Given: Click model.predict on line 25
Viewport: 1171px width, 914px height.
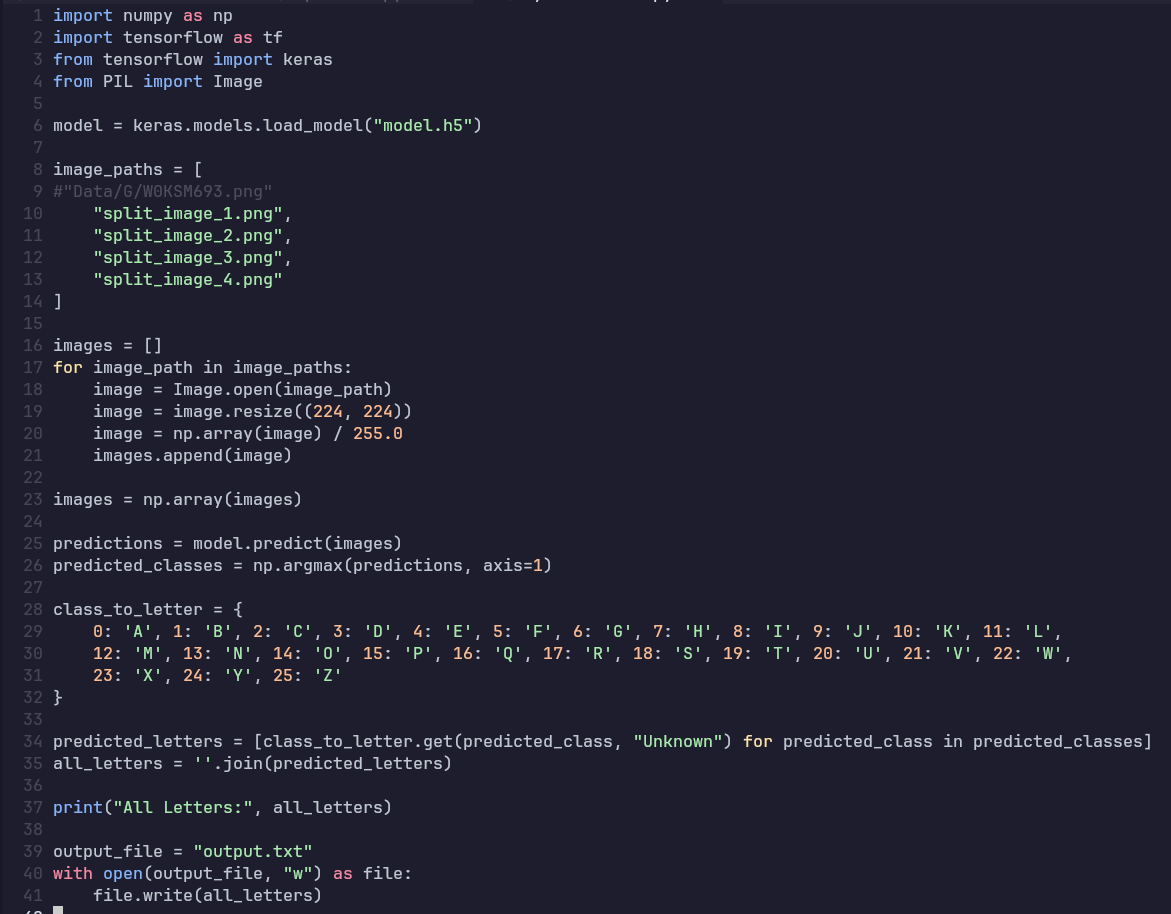Looking at the screenshot, I should coord(237,544).
